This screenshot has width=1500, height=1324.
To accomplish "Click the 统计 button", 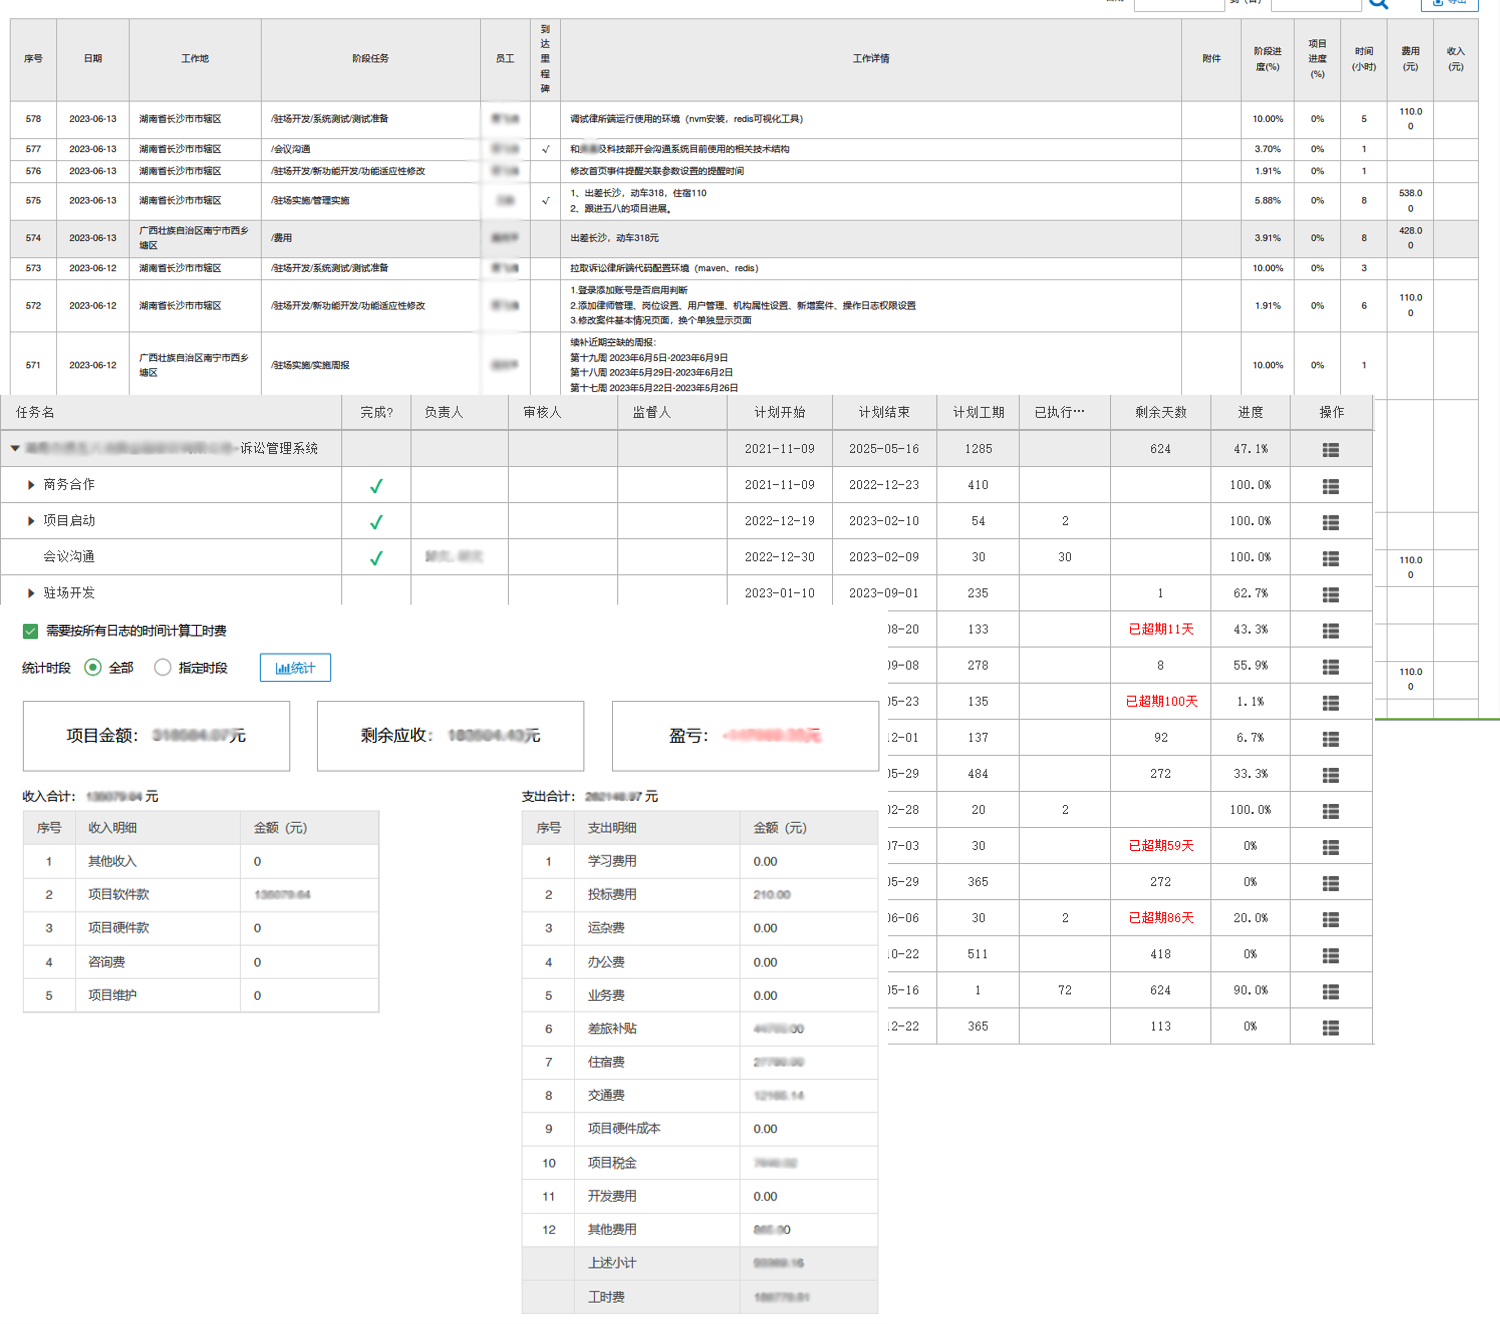I will (295, 668).
